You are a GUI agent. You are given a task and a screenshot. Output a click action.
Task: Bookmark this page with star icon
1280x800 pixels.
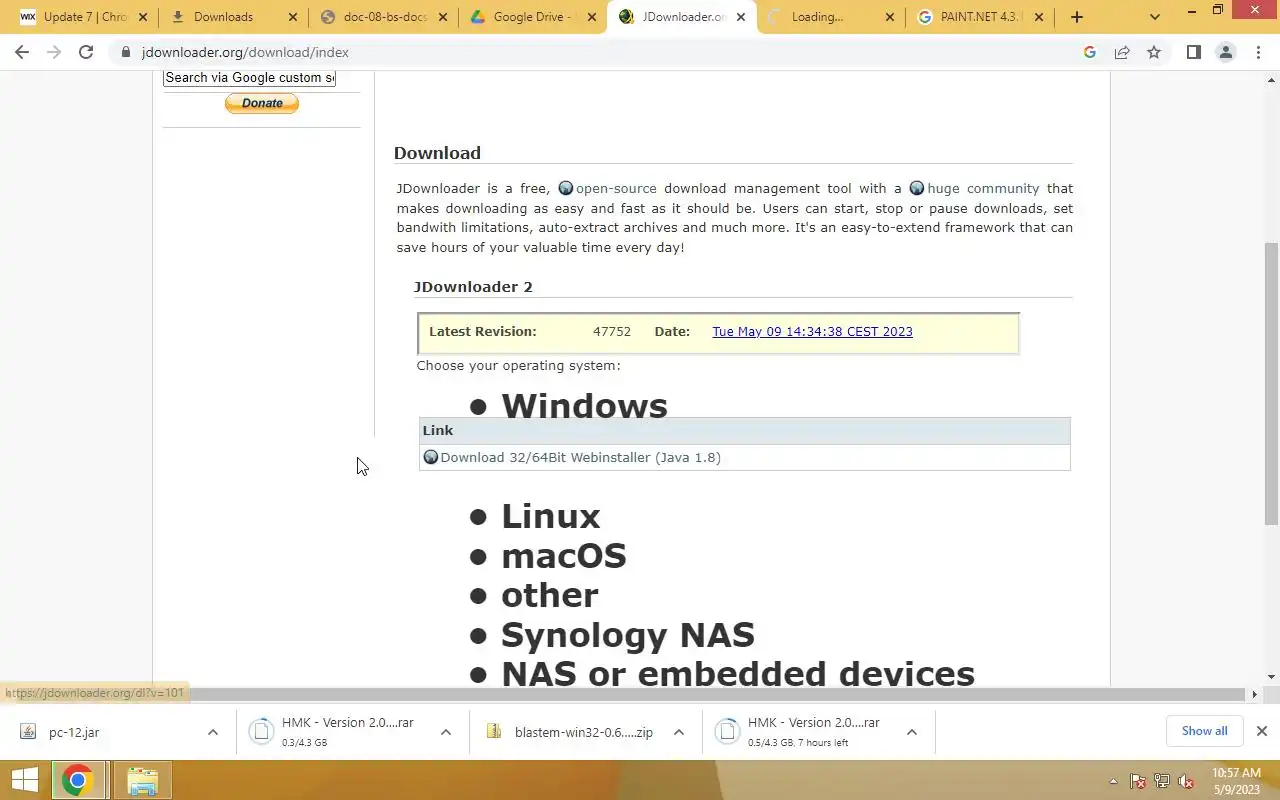tap(1154, 52)
